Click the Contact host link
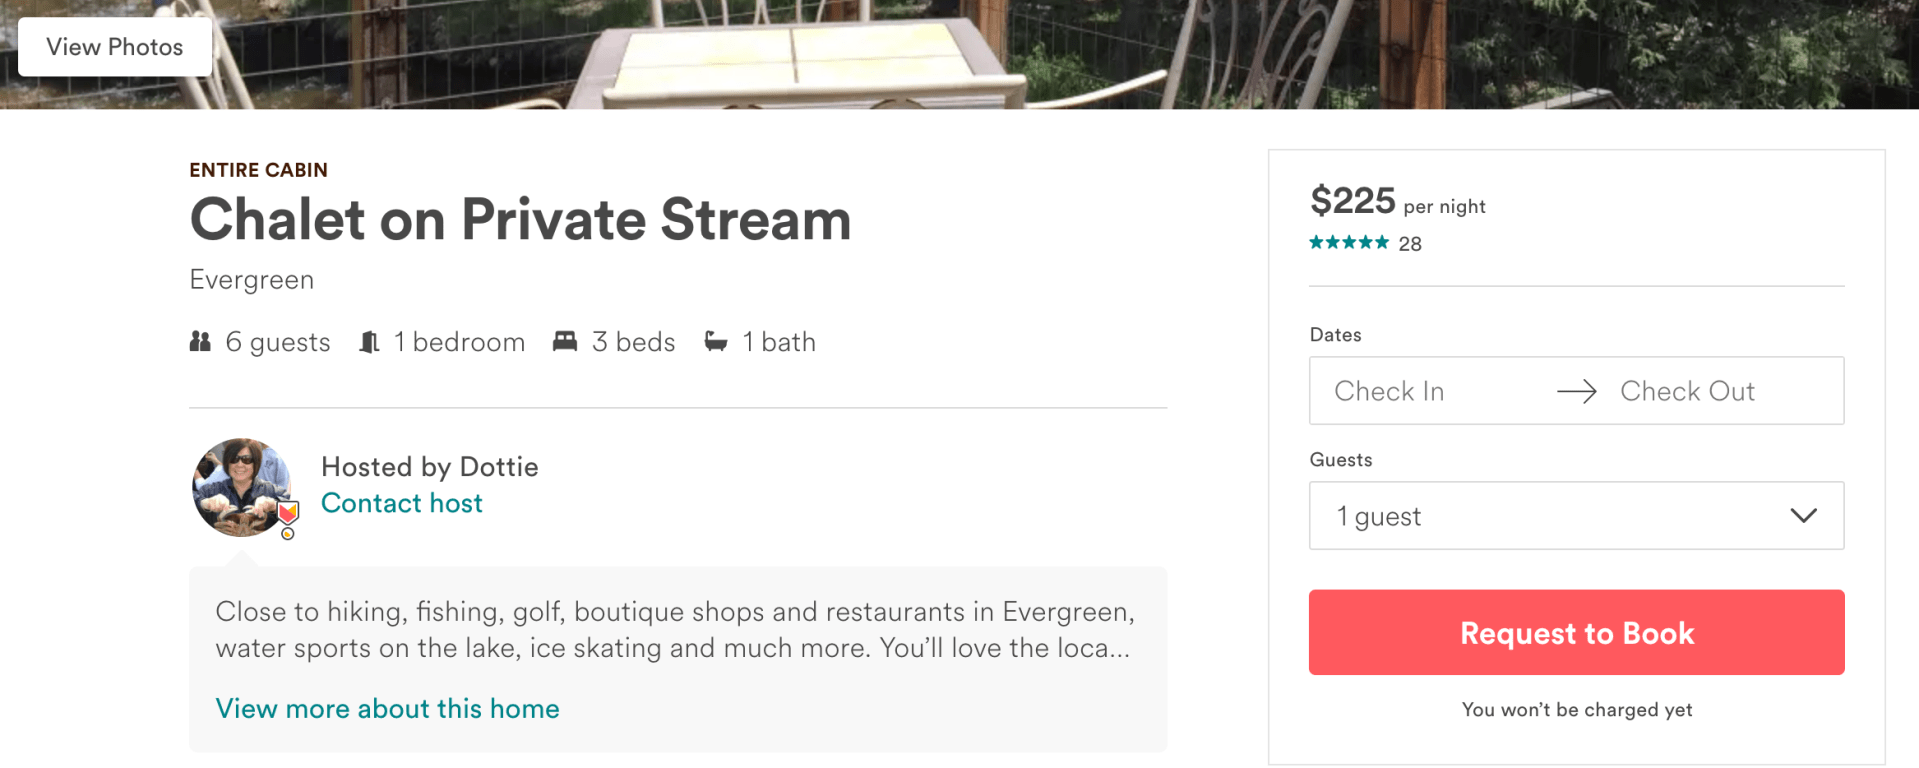1919x768 pixels. point(401,503)
